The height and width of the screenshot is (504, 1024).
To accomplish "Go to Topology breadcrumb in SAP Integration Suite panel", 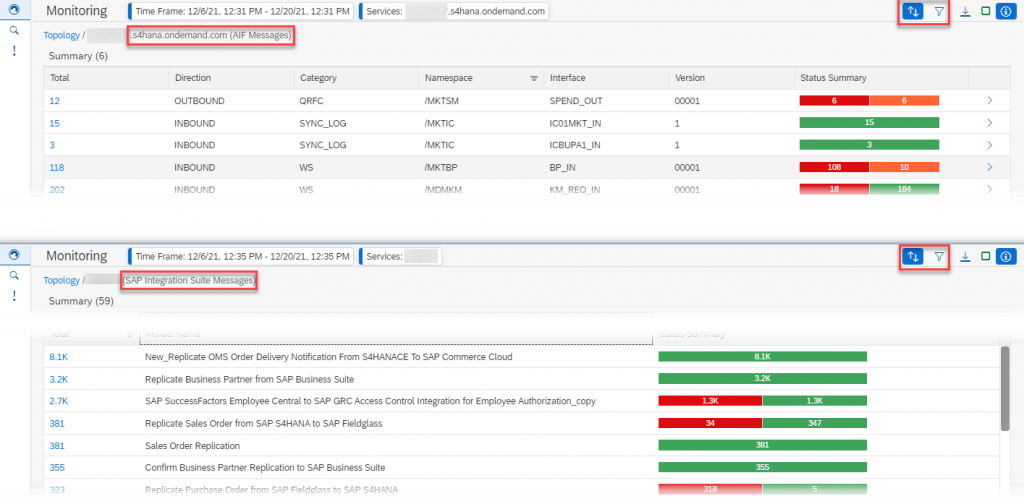I will click(61, 280).
